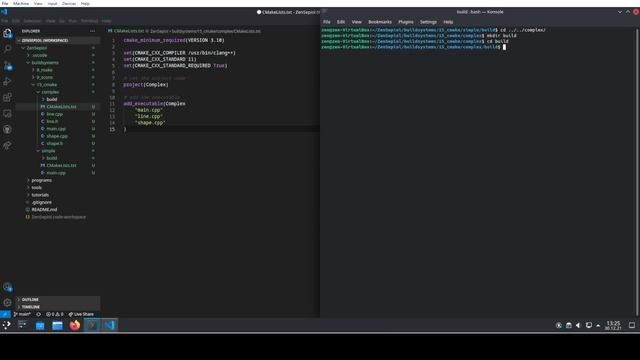The width and height of the screenshot is (640, 360).
Task: Expand hidden system tray icons arrow
Action: pos(598,325)
